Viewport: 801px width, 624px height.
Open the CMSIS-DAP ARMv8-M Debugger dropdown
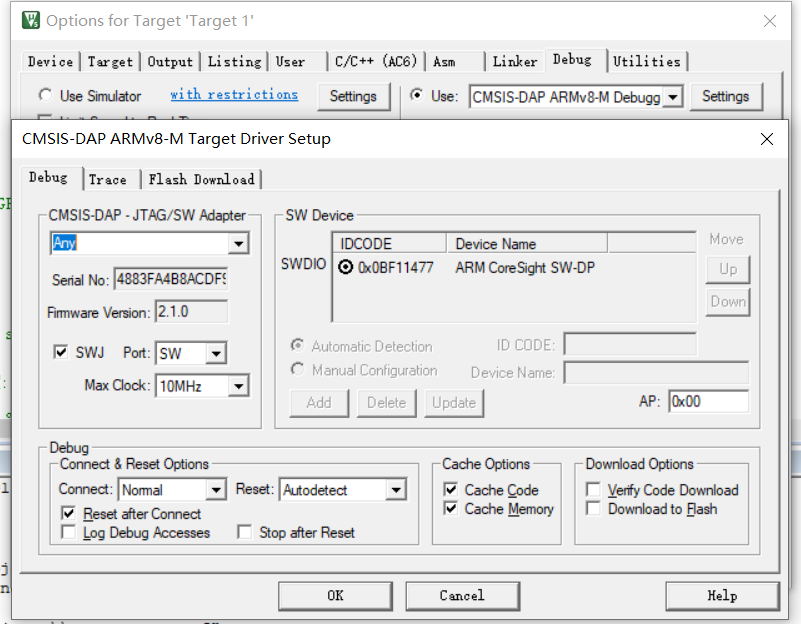click(673, 97)
